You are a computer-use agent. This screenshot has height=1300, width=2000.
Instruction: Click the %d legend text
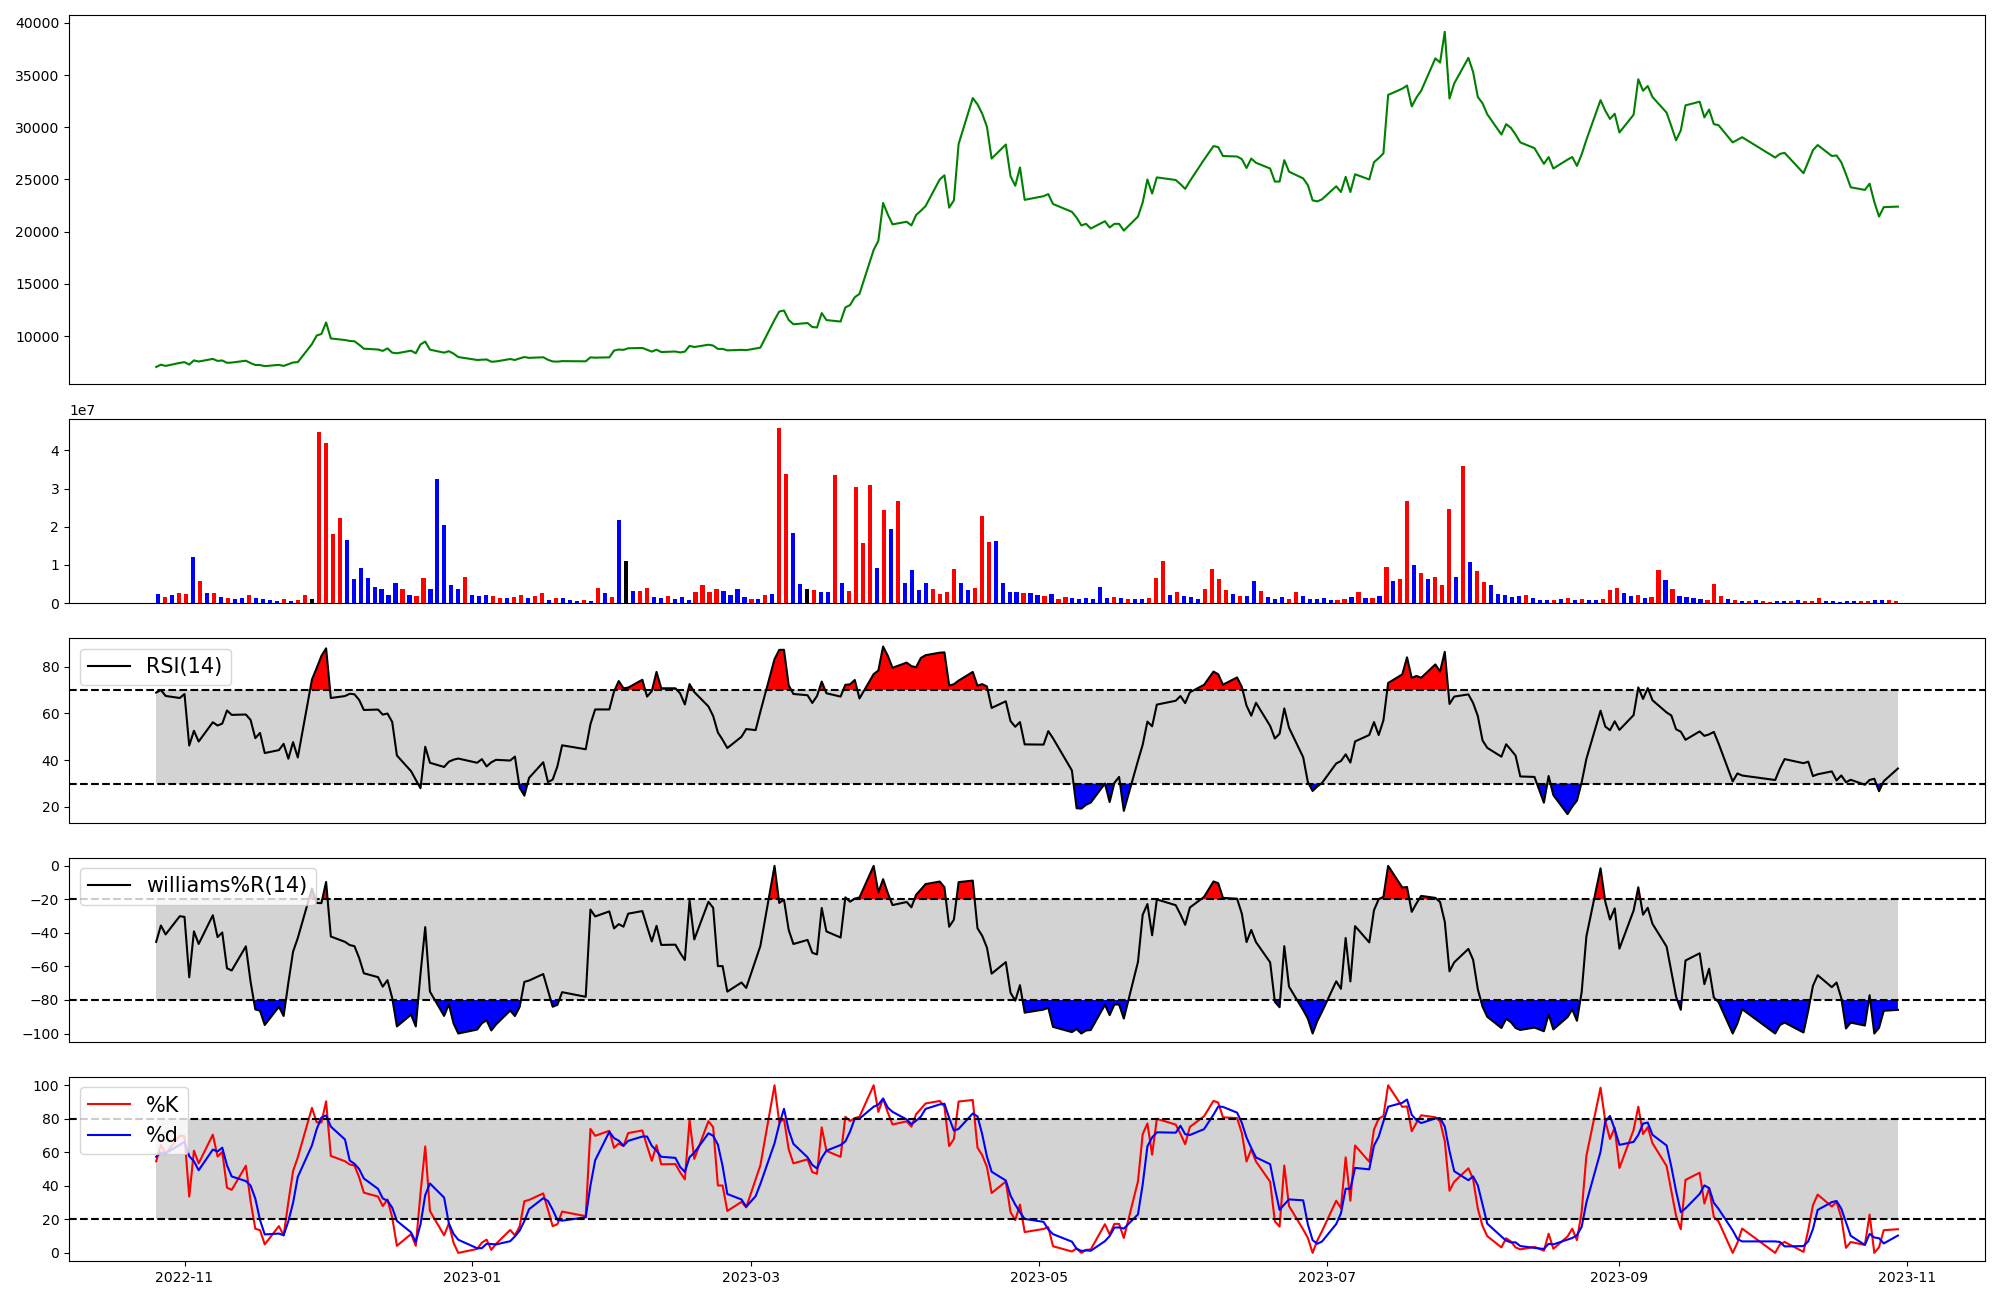click(162, 1135)
